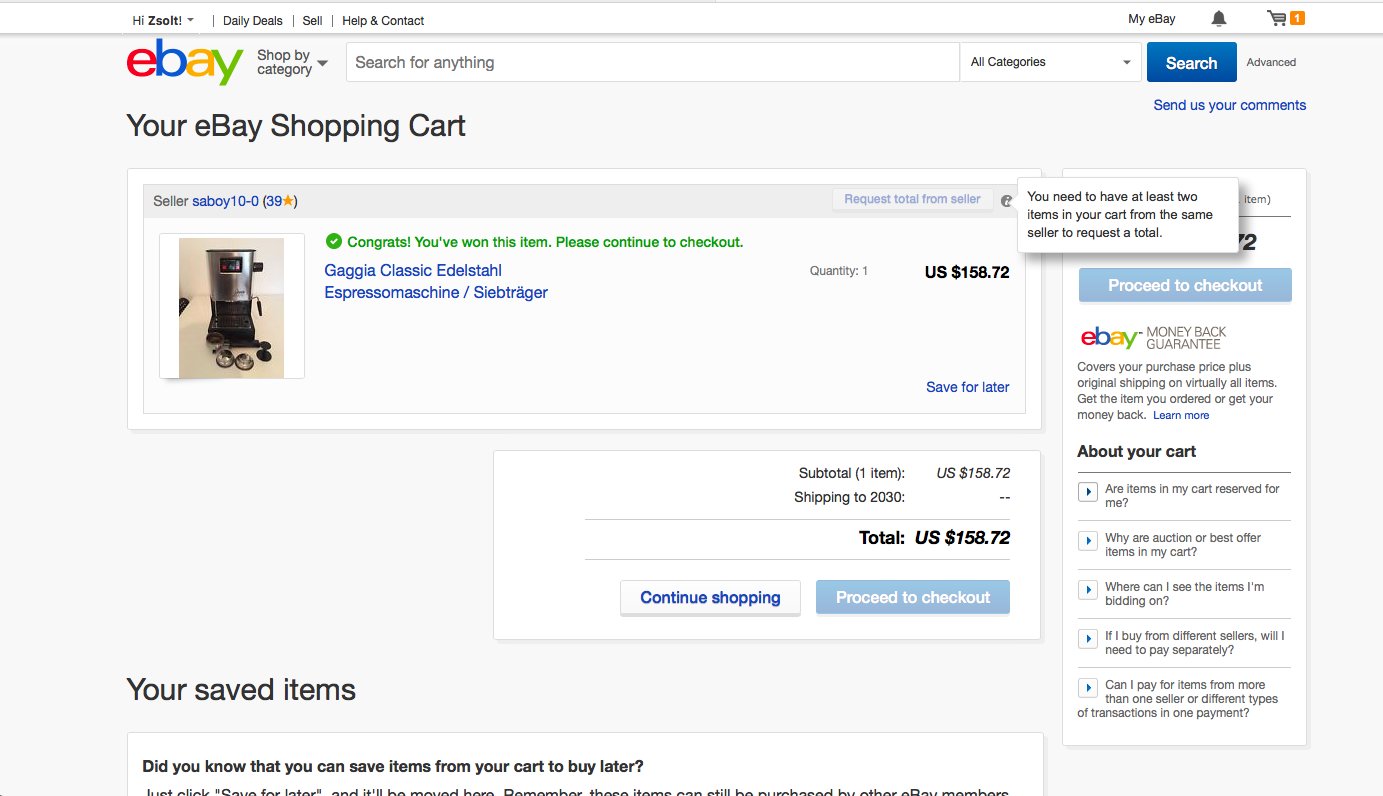
Task: Open the Shop by category dropdown
Action: [292, 62]
